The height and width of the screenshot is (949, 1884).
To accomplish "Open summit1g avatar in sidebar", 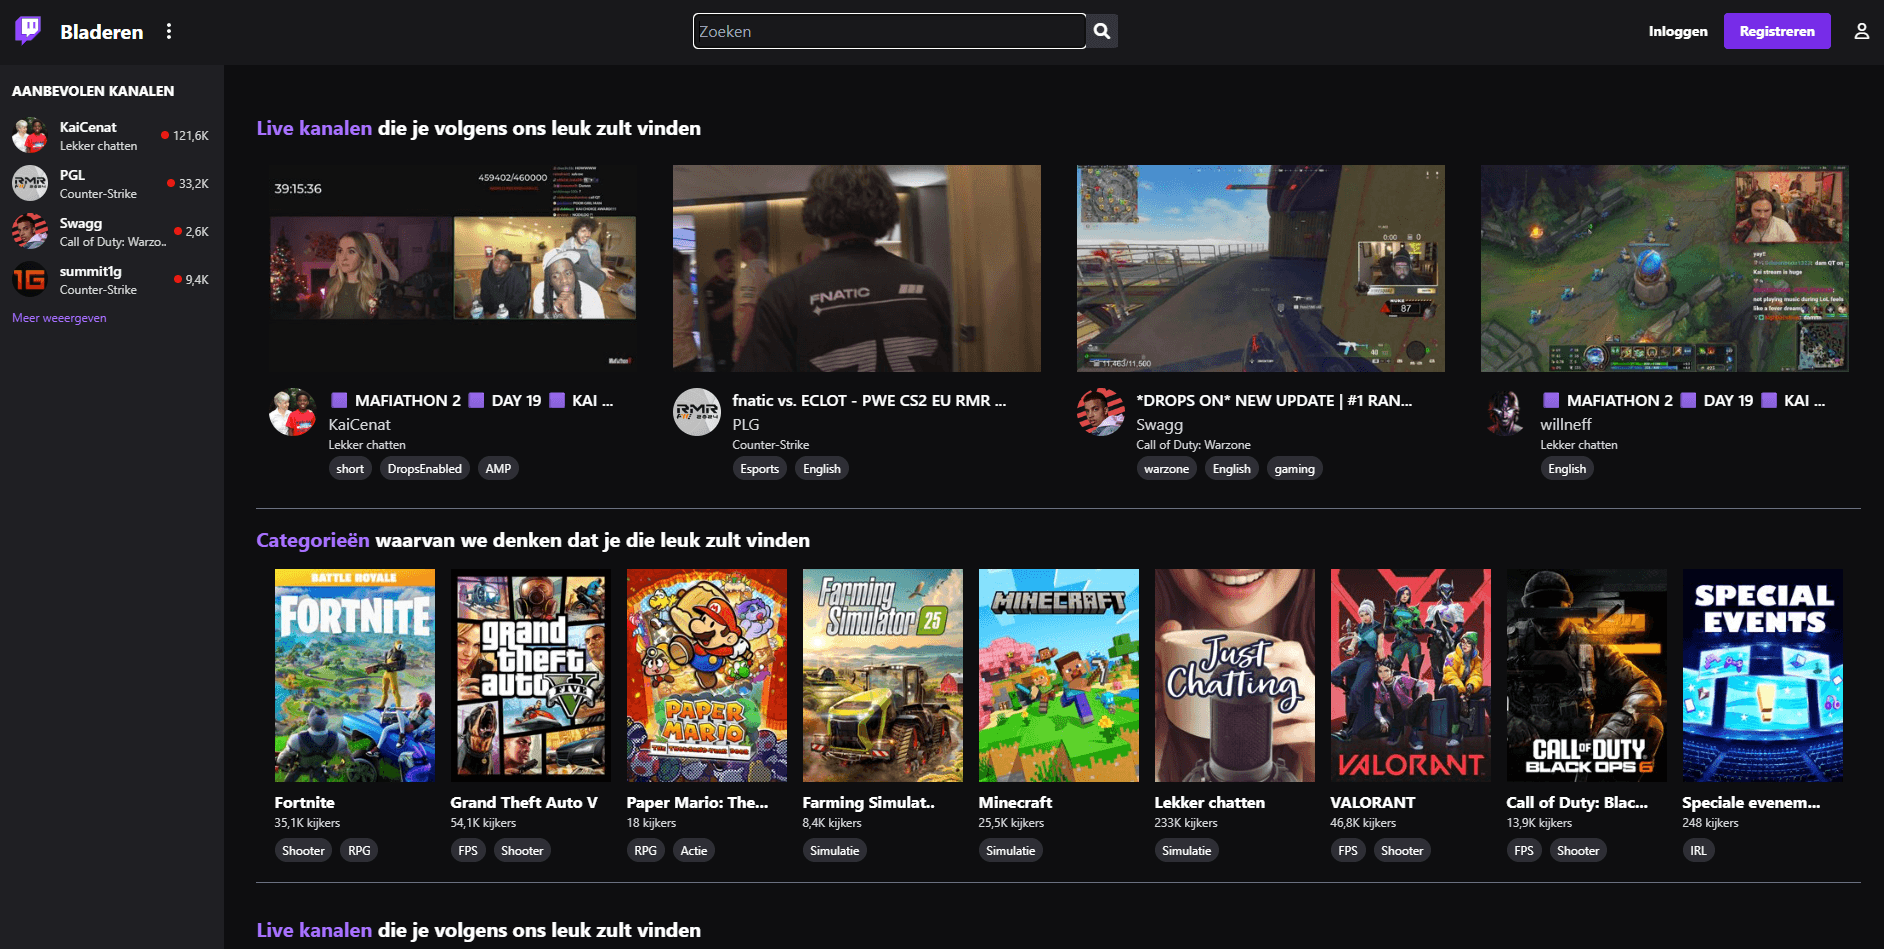I will [x=30, y=279].
